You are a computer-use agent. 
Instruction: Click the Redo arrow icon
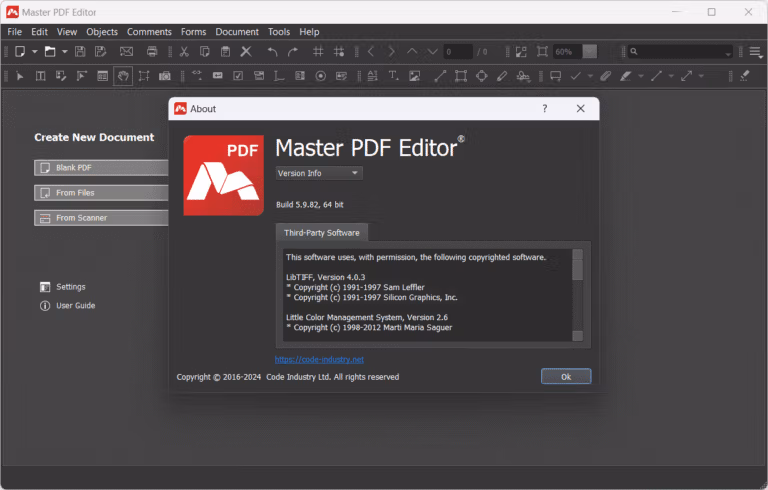coord(293,51)
